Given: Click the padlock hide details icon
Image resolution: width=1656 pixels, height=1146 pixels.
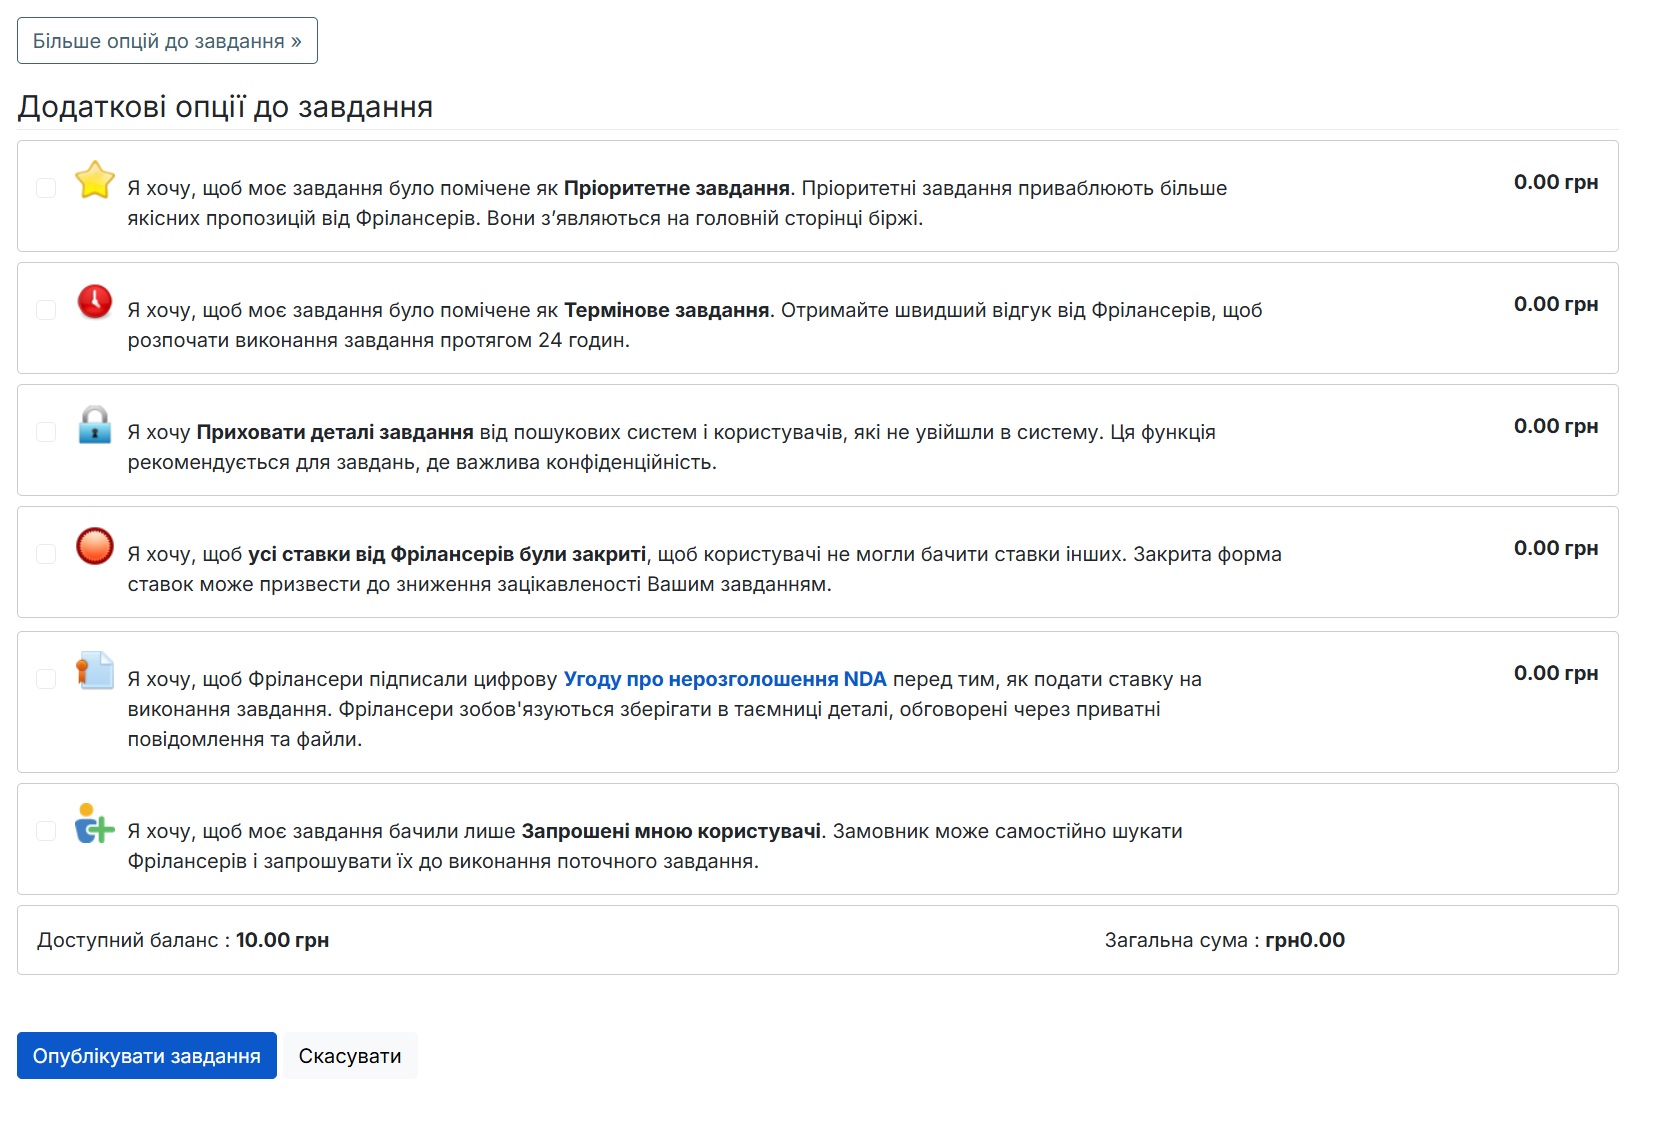Looking at the screenshot, I should [95, 425].
